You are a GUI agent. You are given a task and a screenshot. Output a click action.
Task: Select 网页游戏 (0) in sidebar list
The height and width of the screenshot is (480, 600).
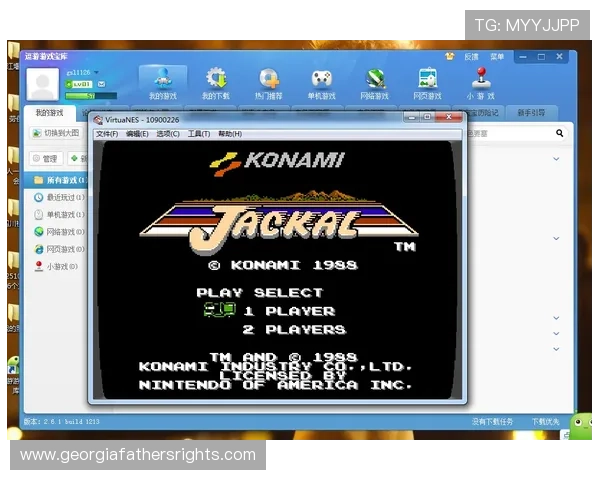tap(59, 249)
